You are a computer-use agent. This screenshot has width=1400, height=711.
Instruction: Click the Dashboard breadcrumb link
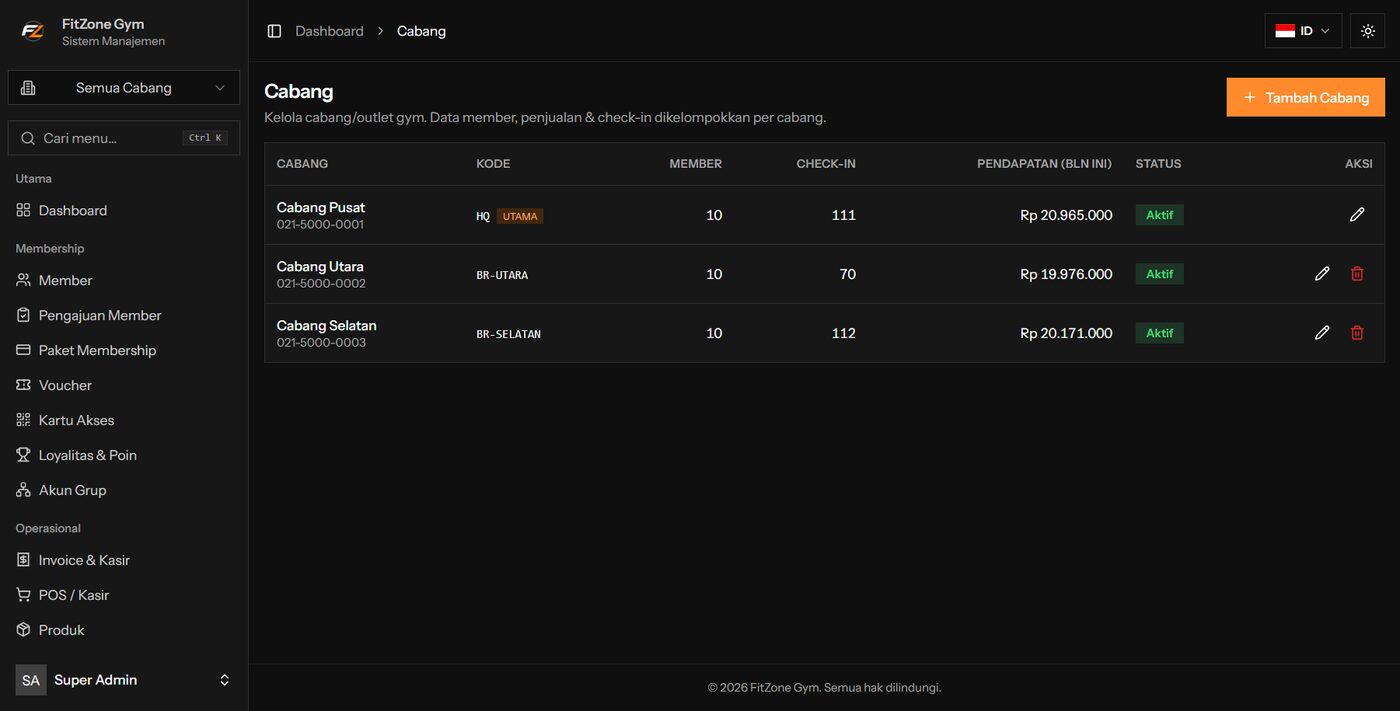click(x=329, y=31)
